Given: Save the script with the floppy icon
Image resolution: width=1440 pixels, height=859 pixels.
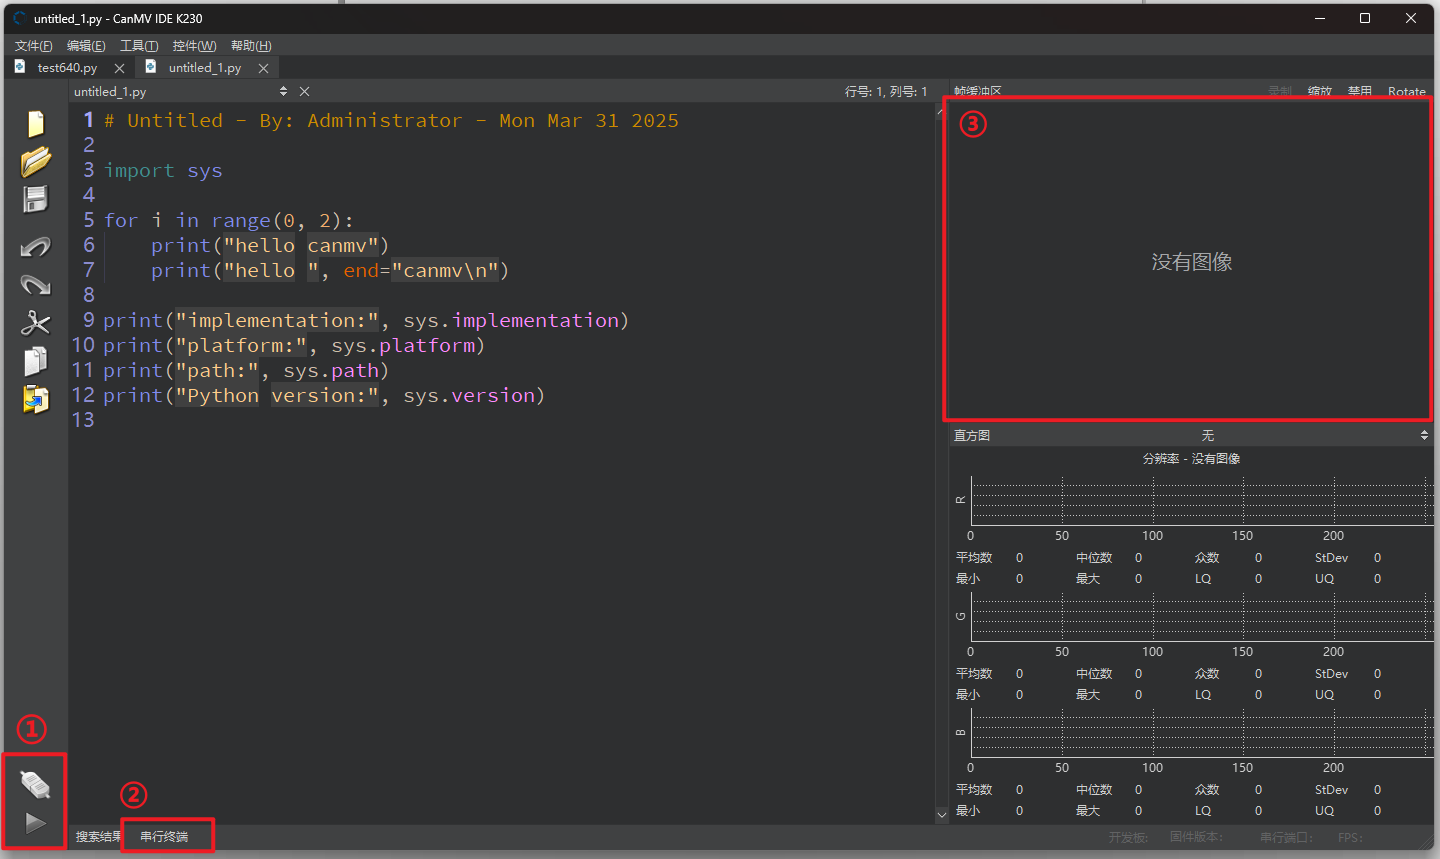Looking at the screenshot, I should click(x=36, y=199).
